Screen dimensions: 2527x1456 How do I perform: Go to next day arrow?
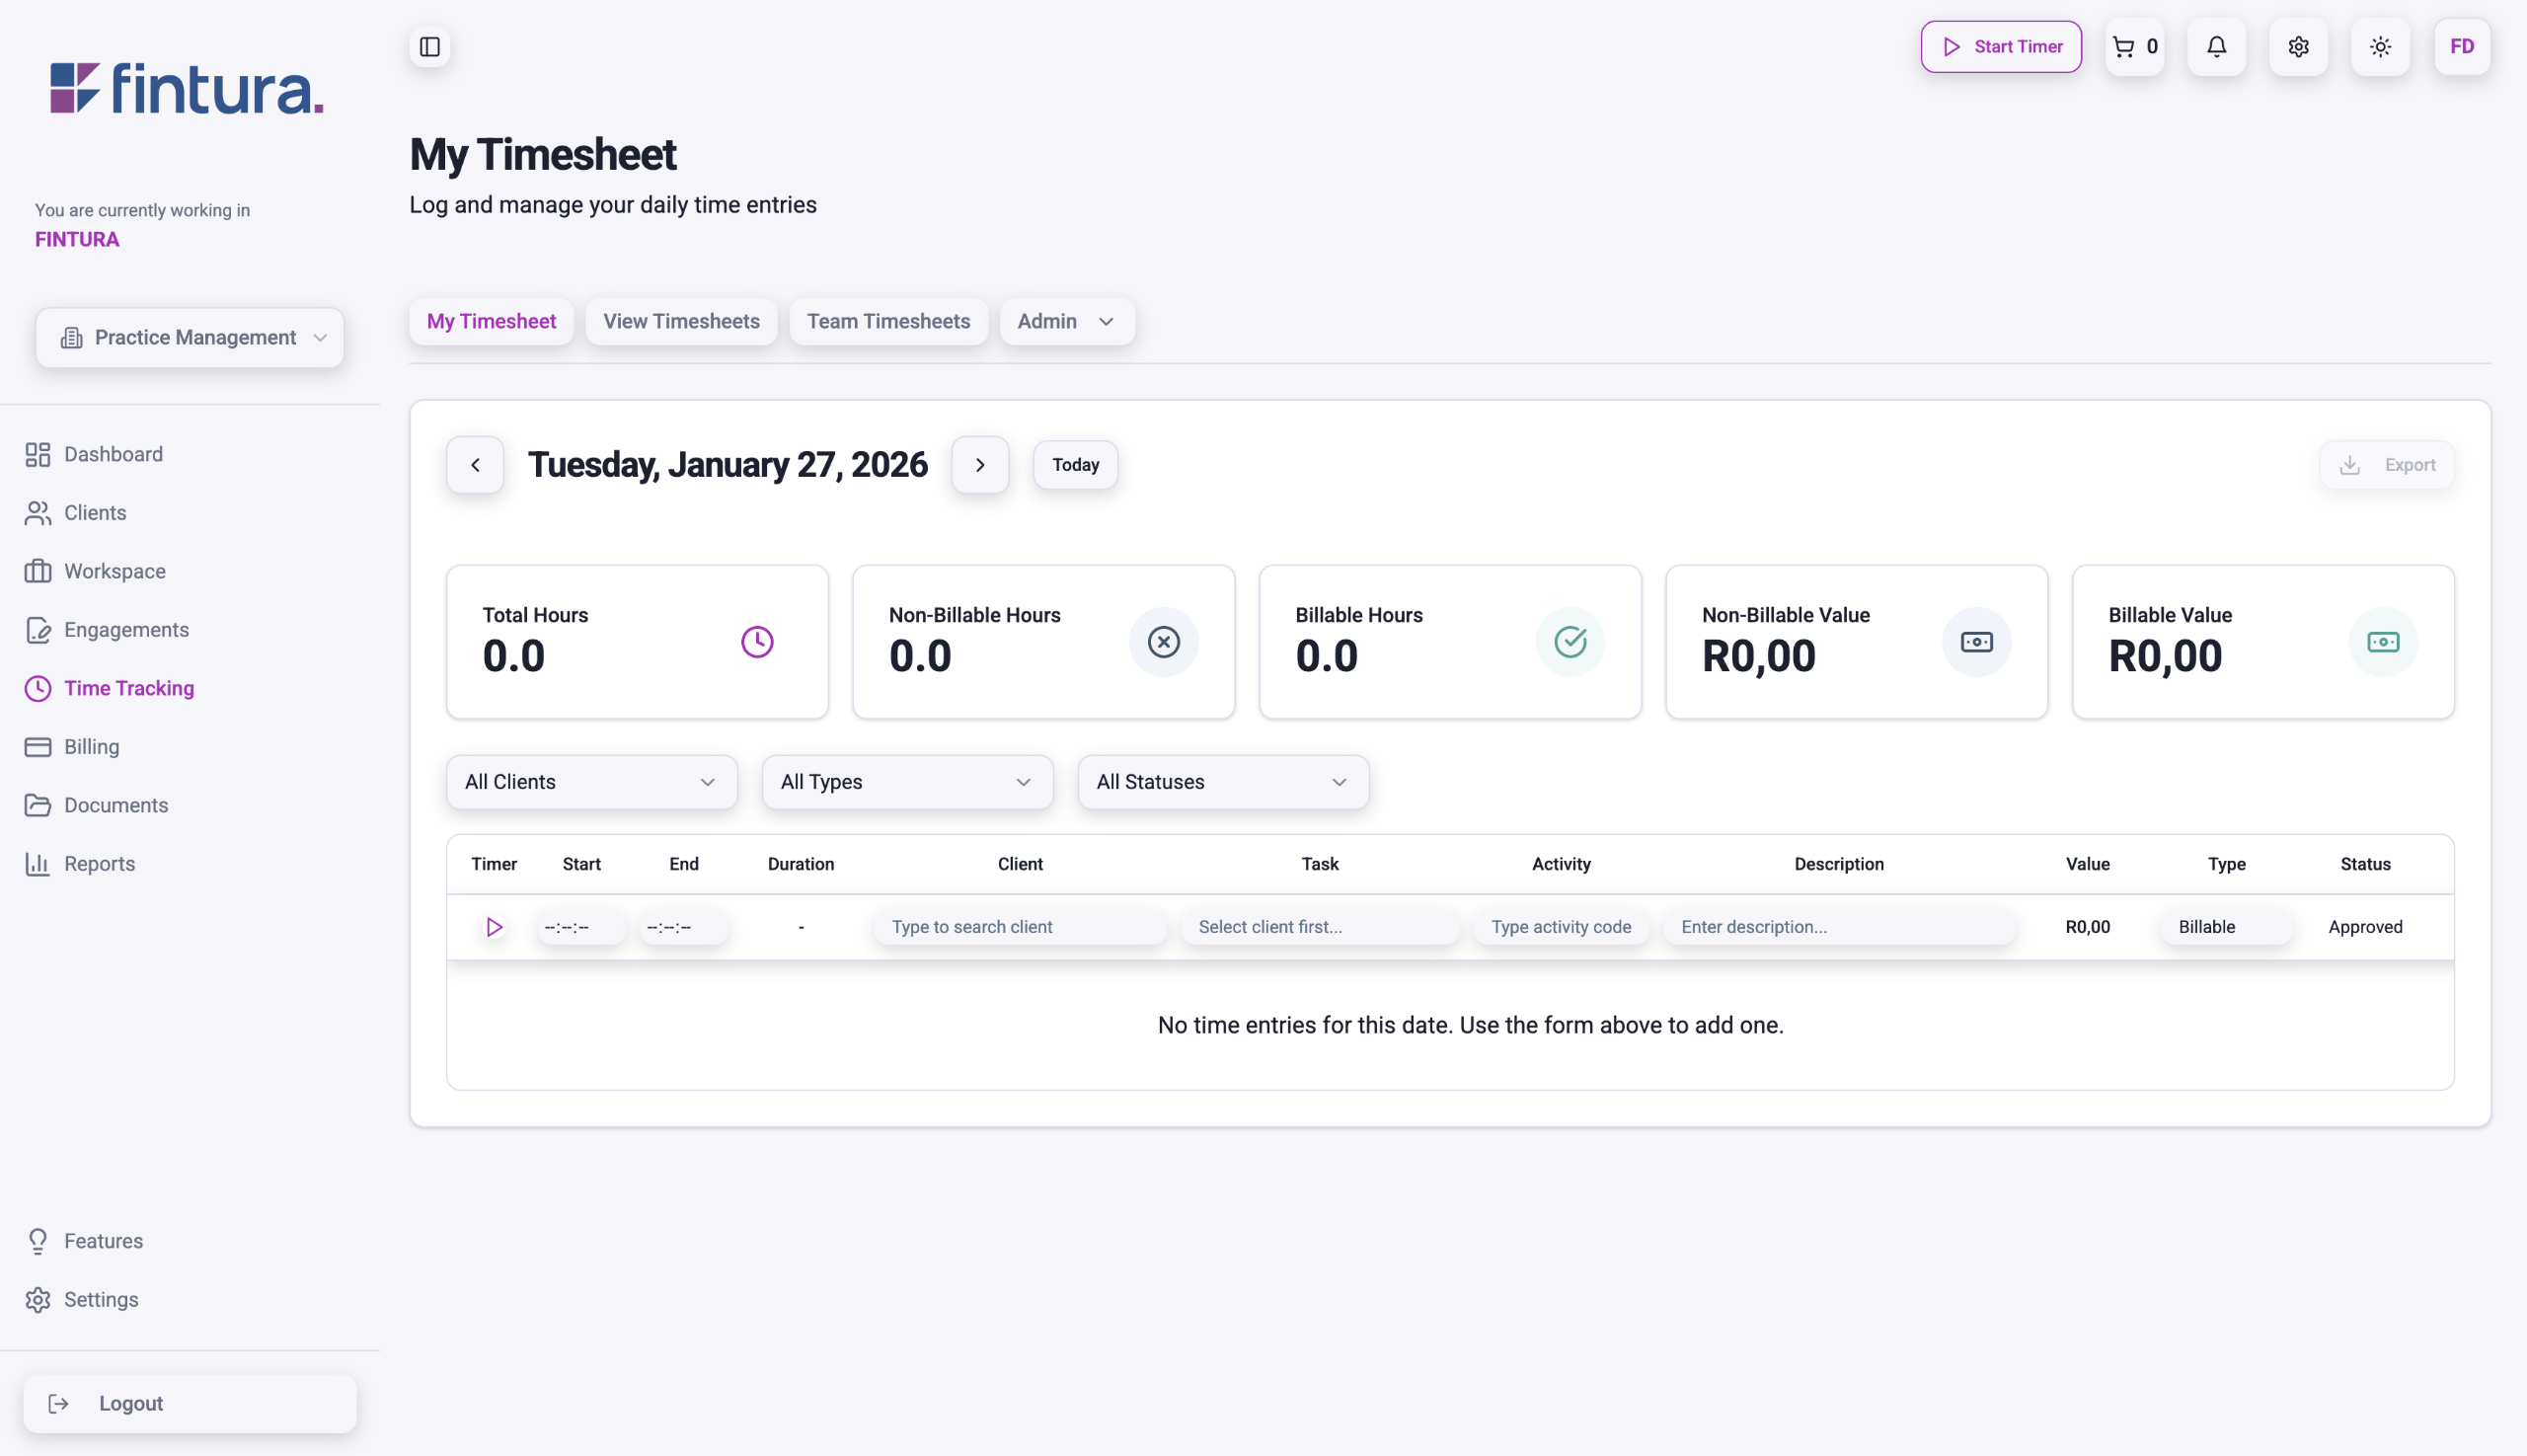coord(980,465)
